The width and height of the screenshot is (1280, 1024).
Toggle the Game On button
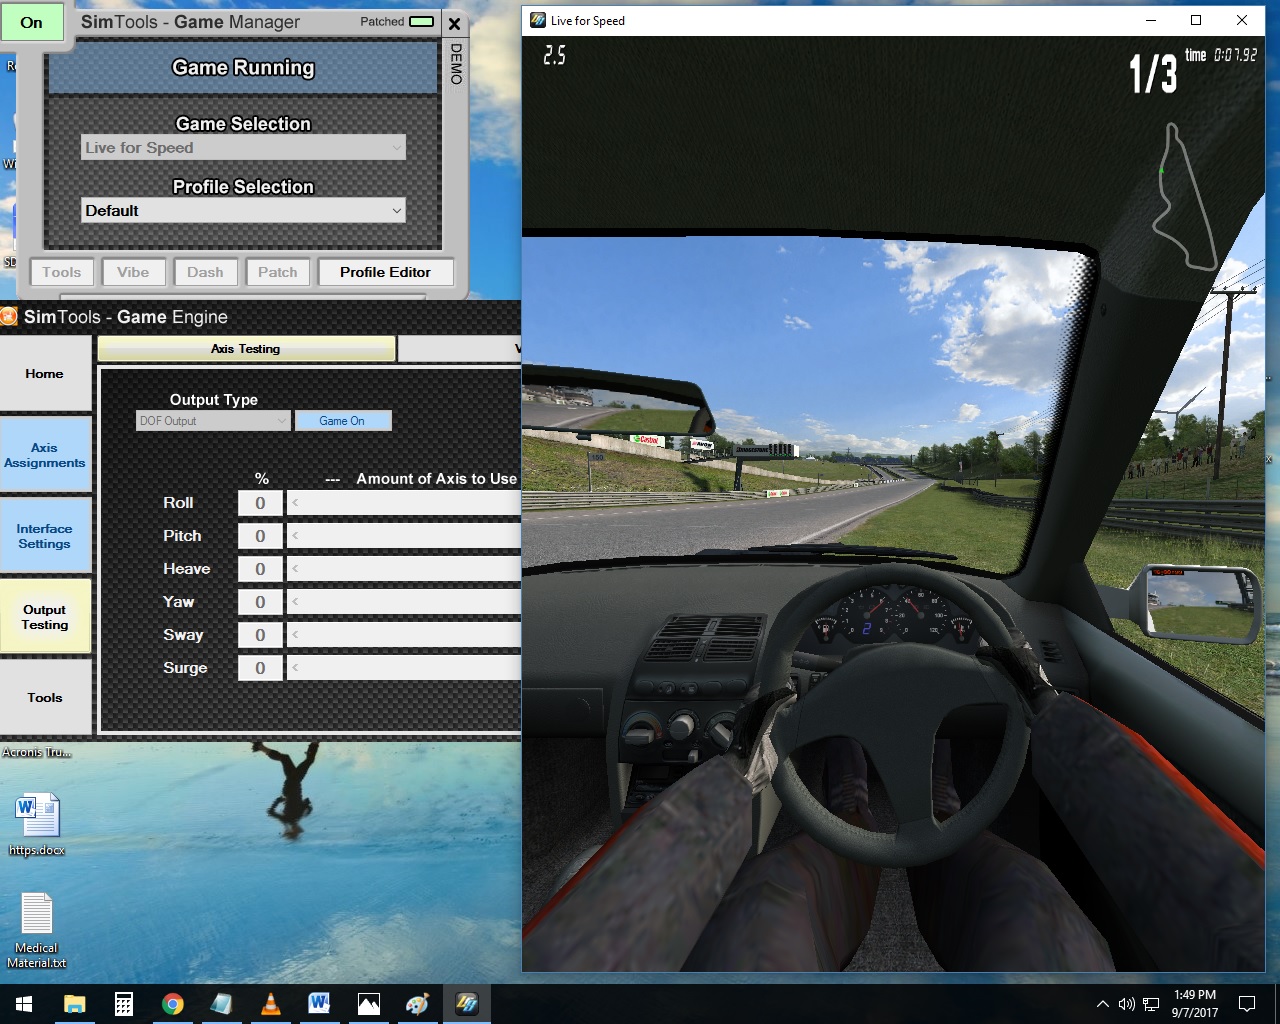click(342, 421)
